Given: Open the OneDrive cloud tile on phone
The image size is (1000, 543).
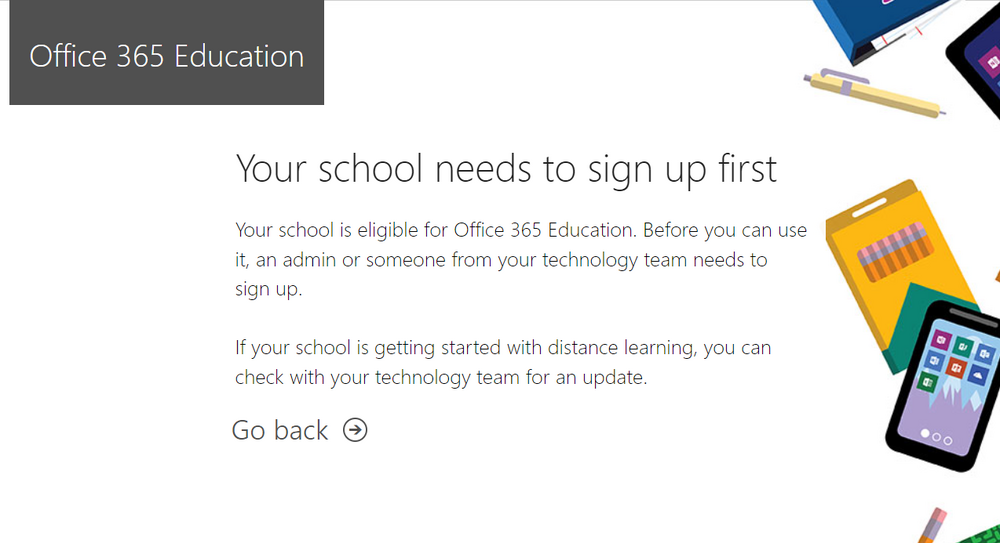Looking at the screenshot, I should tap(978, 375).
